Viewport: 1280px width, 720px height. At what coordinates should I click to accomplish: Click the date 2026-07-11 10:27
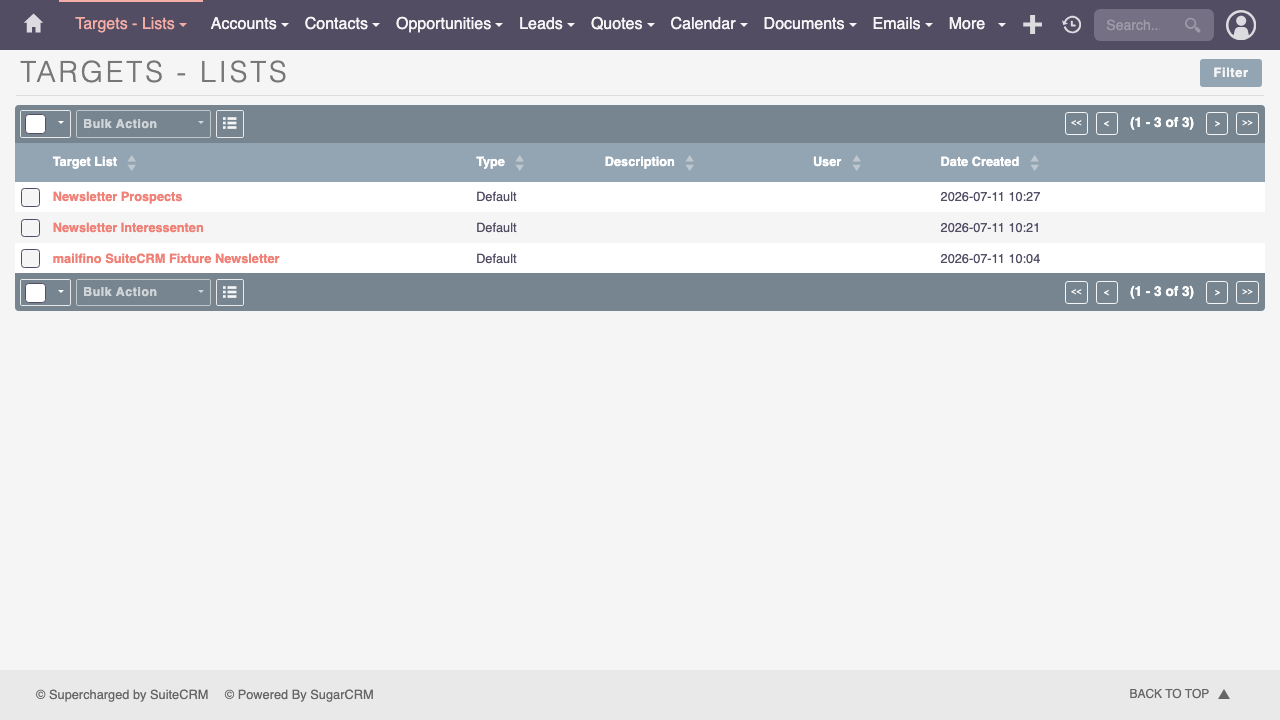point(990,197)
